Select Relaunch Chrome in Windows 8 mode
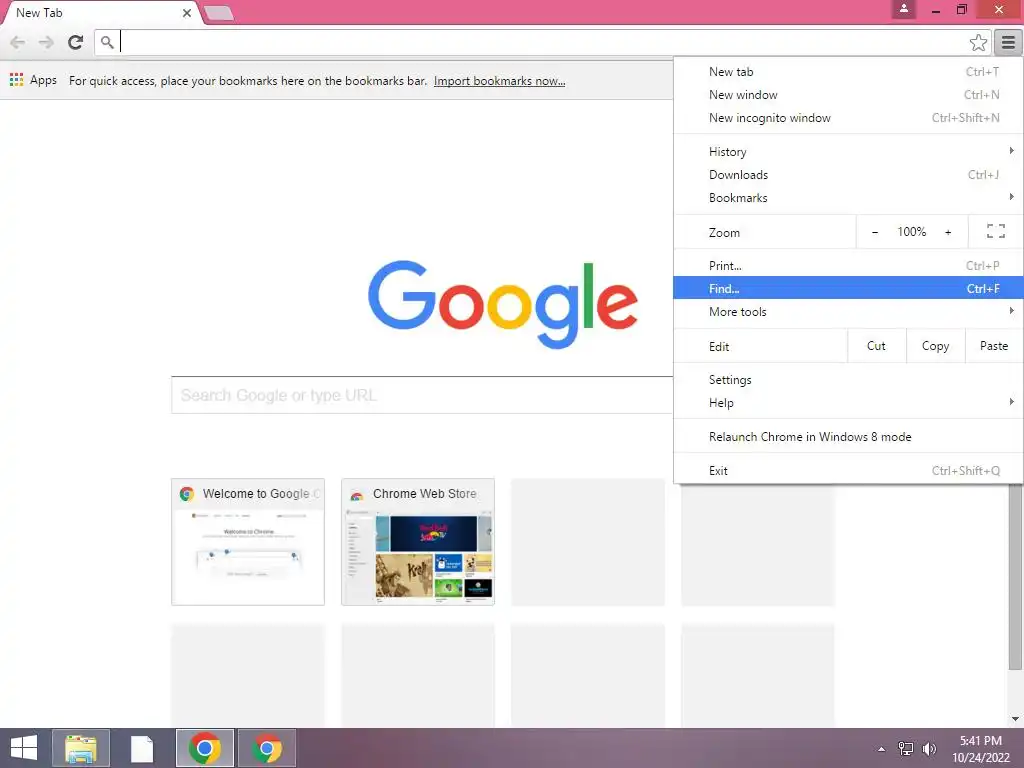The width and height of the screenshot is (1024, 768). point(848,436)
